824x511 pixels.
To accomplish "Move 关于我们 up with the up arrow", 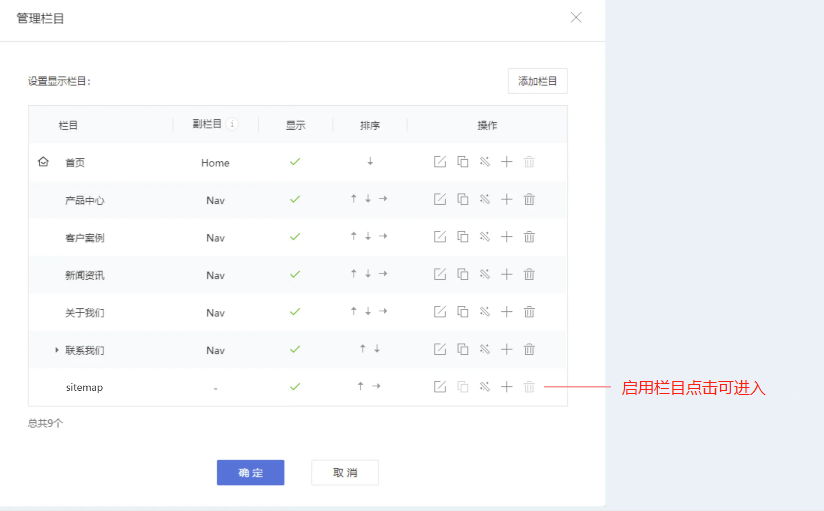I will (x=353, y=312).
